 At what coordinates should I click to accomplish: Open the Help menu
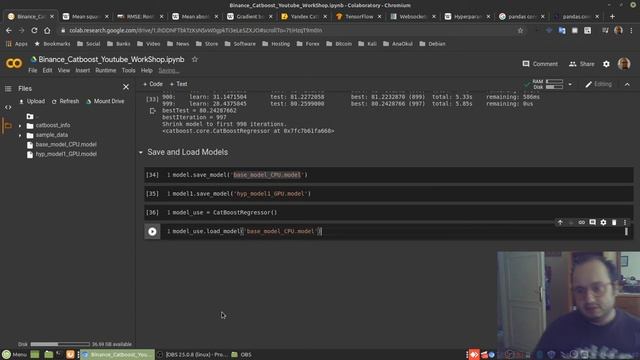pyautogui.click(x=147, y=71)
